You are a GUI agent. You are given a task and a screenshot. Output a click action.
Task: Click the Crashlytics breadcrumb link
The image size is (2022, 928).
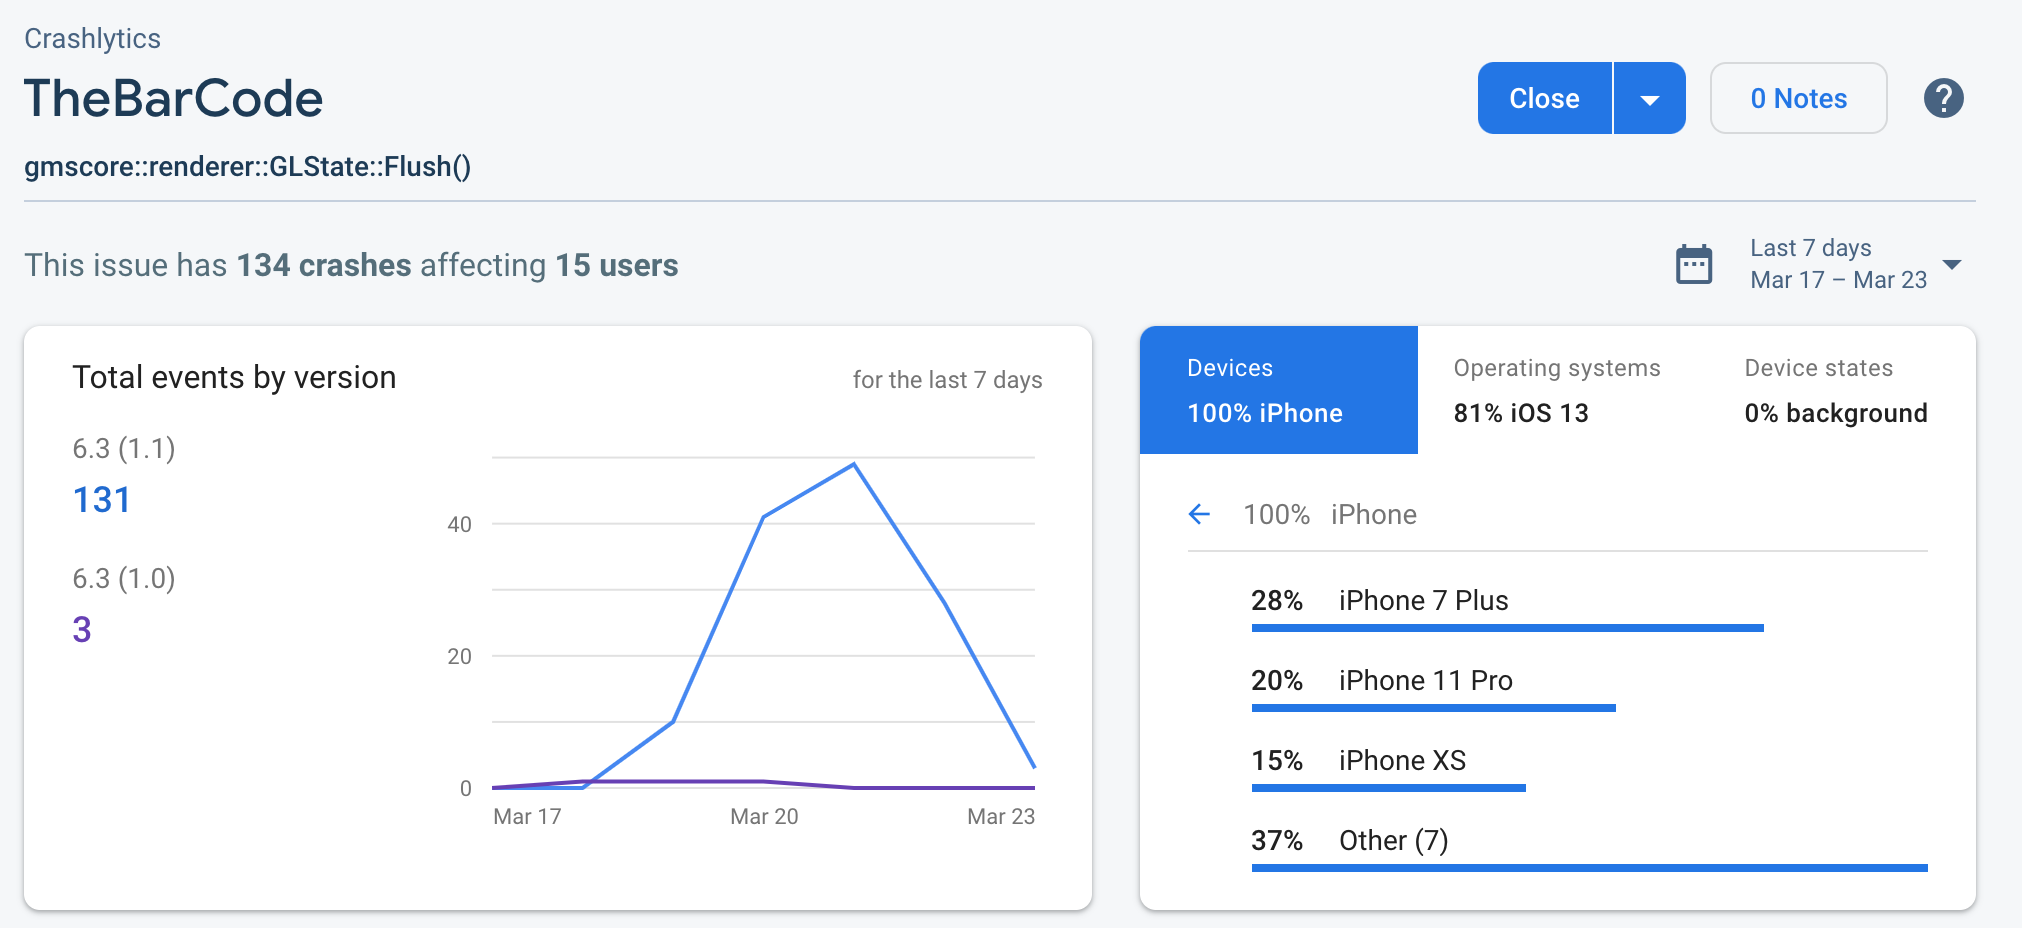(x=92, y=38)
